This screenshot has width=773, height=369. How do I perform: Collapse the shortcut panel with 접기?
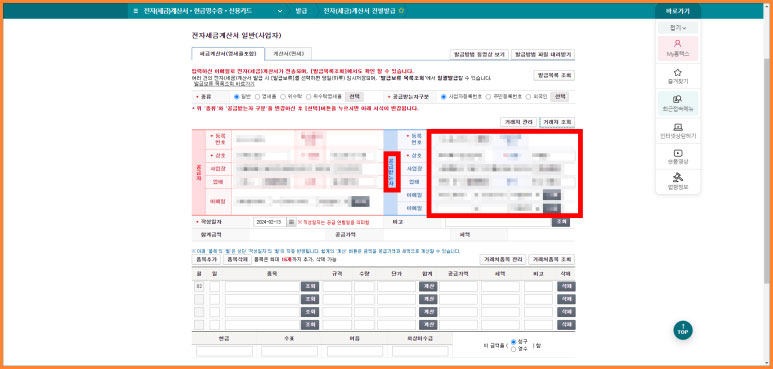click(x=677, y=28)
